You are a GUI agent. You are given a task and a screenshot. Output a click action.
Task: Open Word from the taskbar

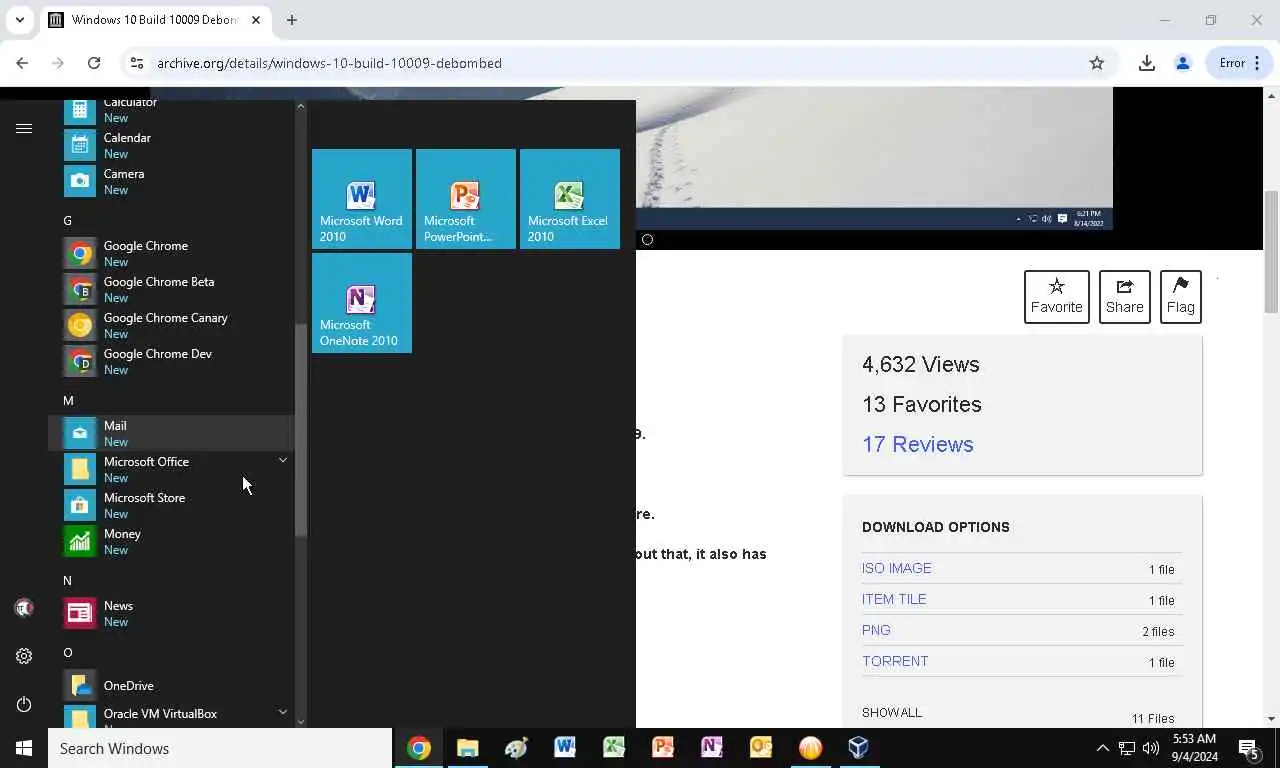pyautogui.click(x=565, y=748)
